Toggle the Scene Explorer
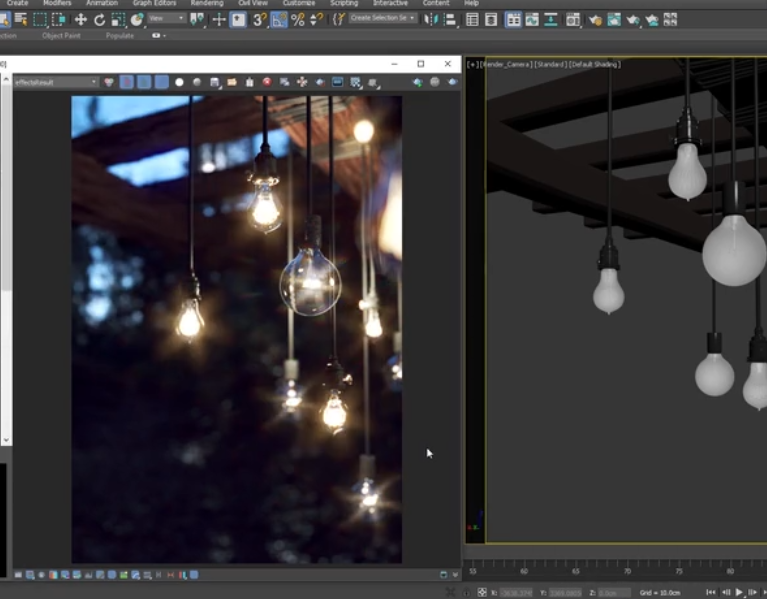 (472, 20)
